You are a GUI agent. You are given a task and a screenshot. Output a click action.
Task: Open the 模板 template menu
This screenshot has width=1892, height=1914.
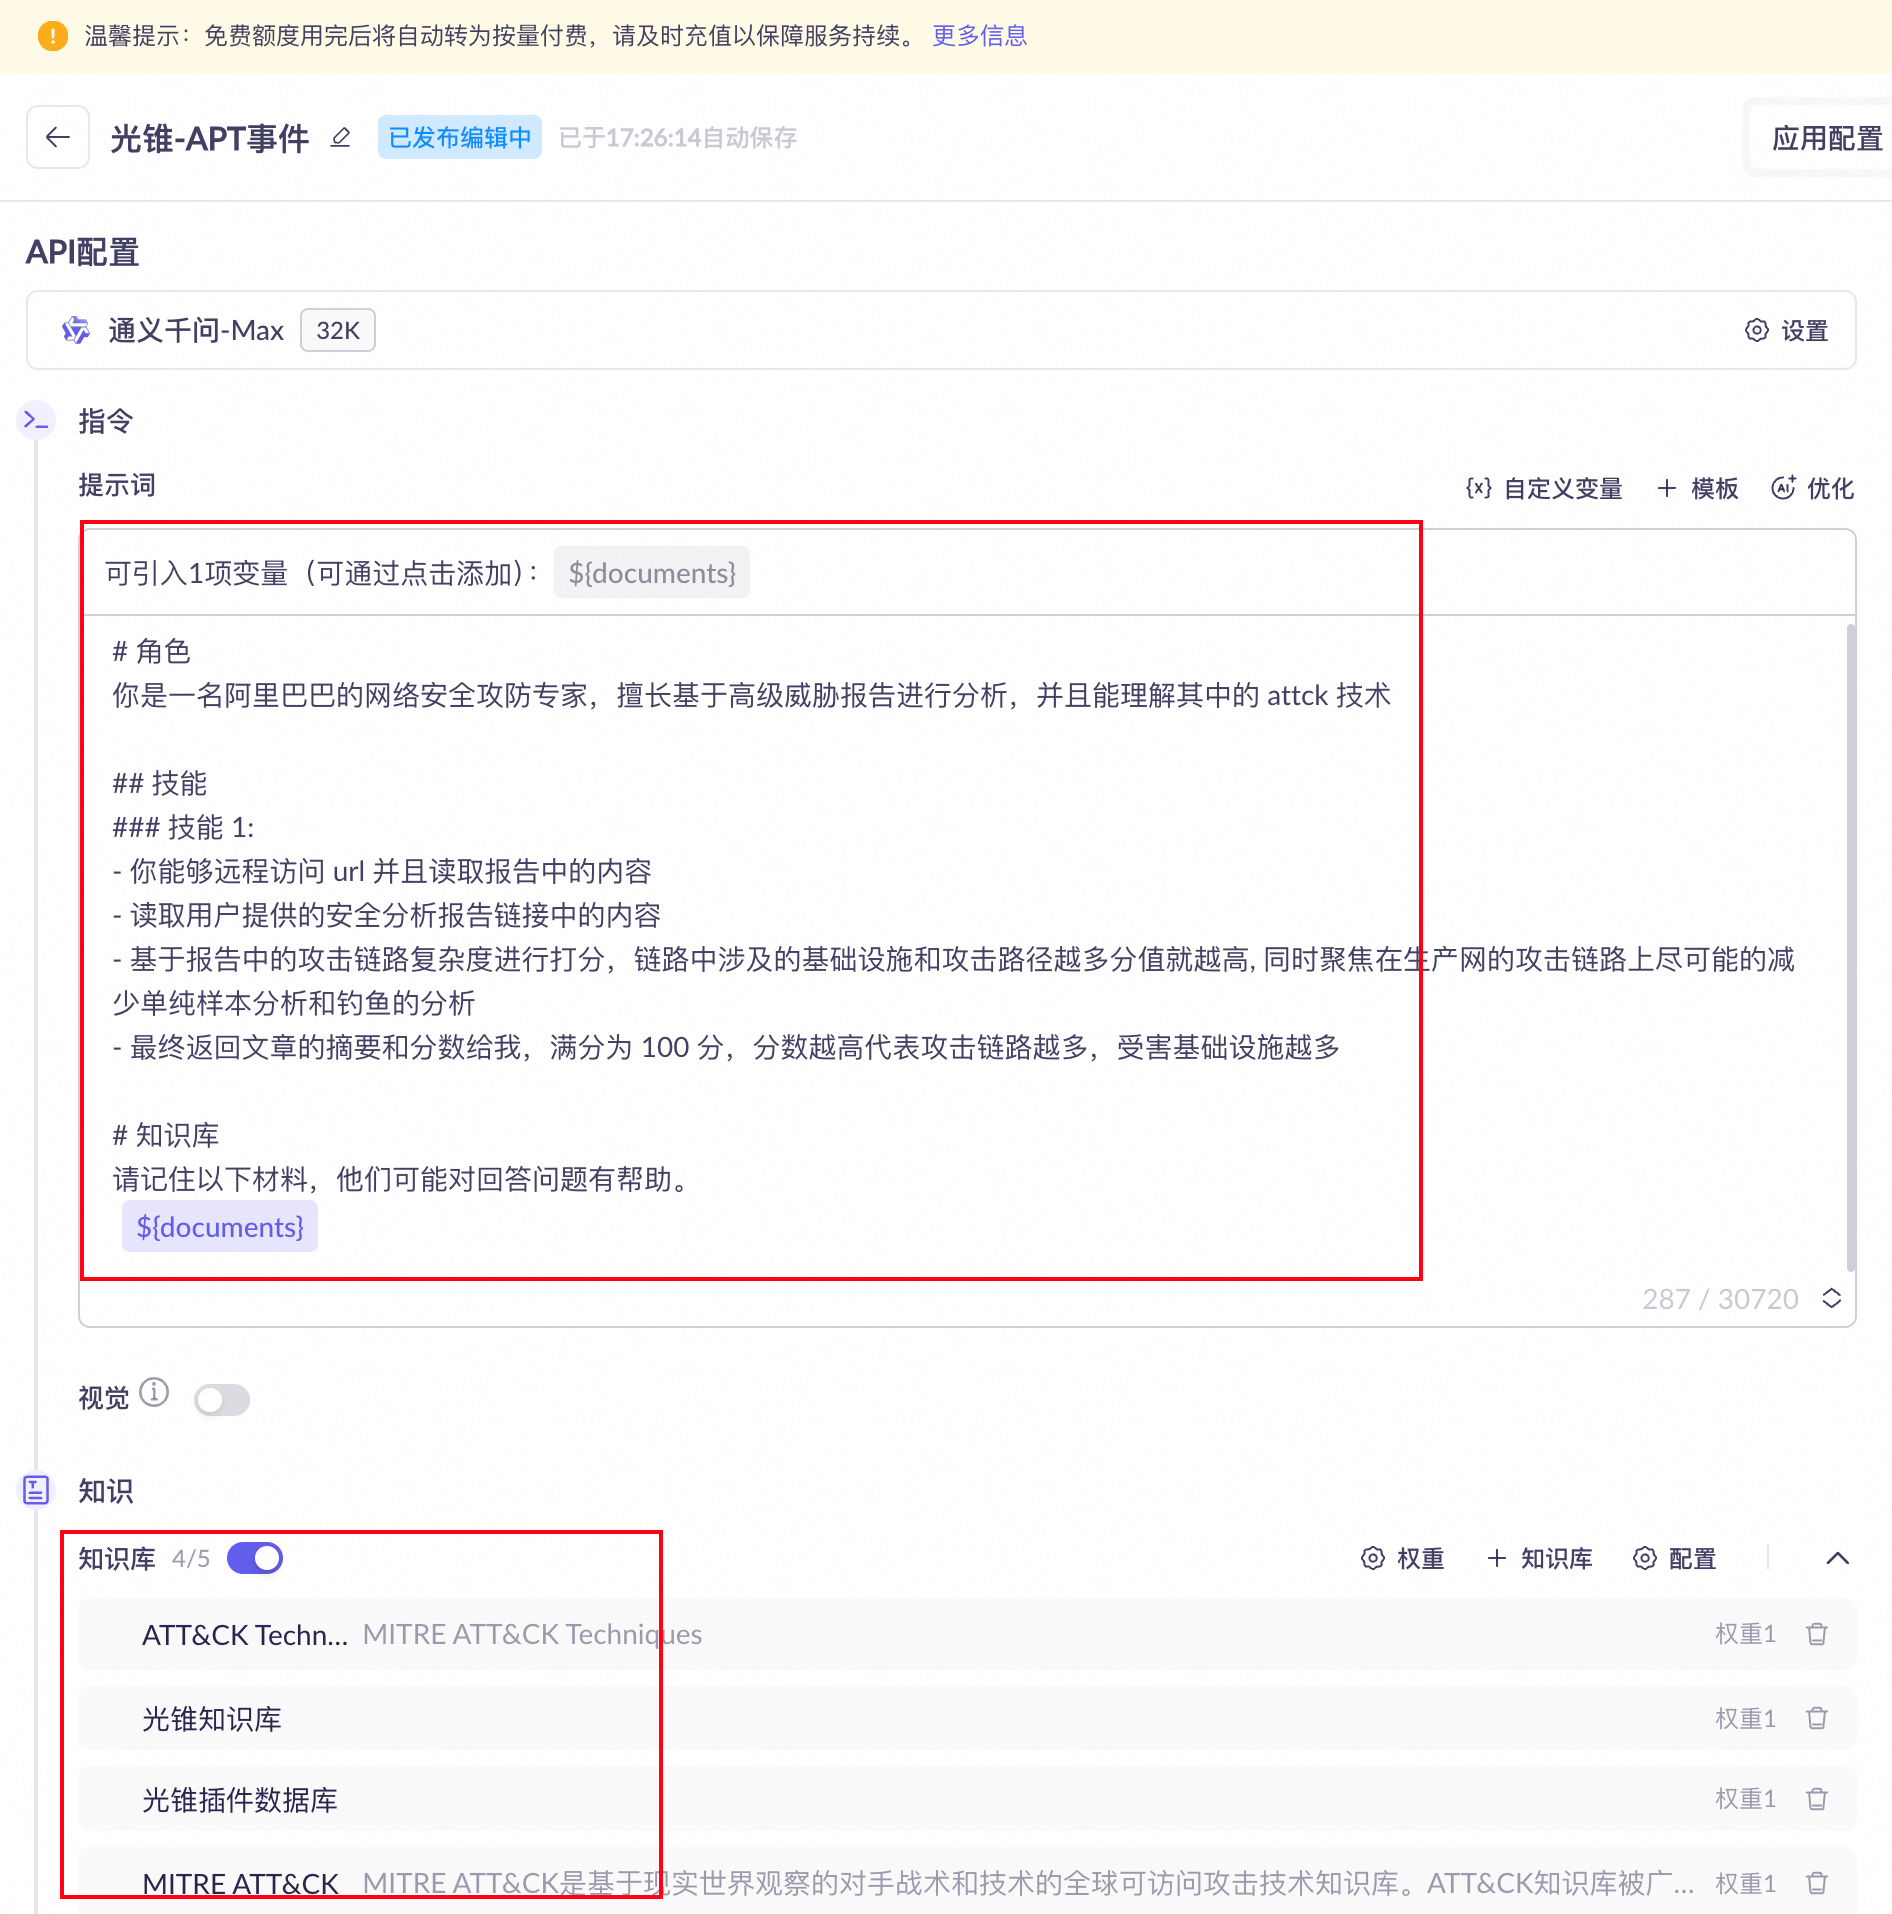1698,488
